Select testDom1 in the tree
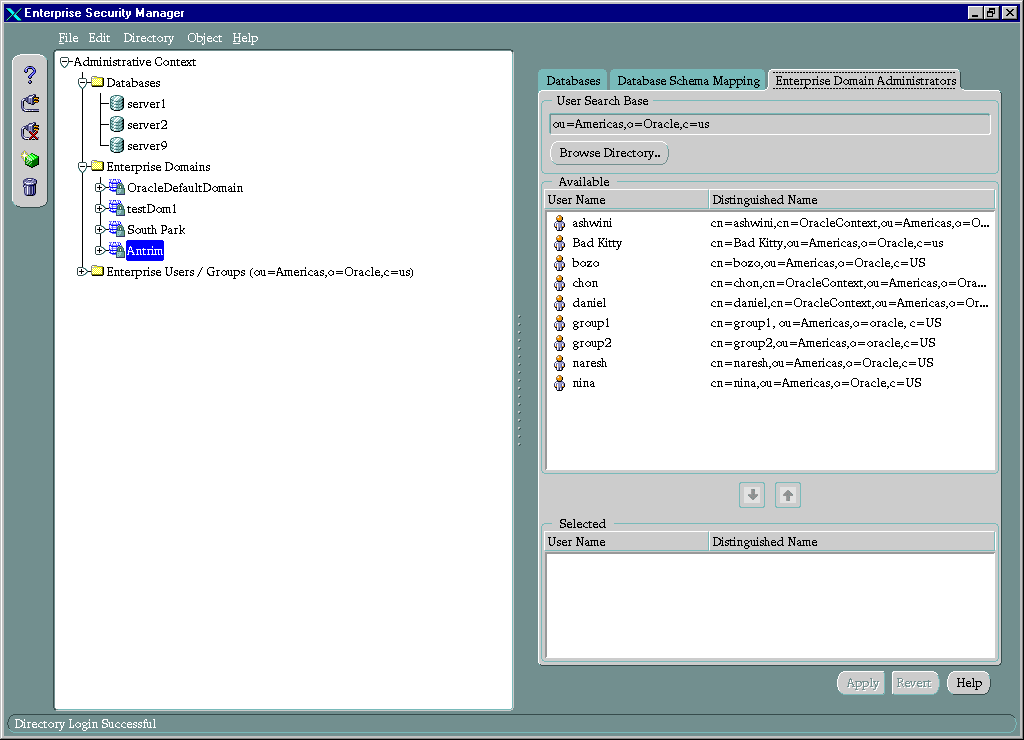The width and height of the screenshot is (1024, 740). click(x=151, y=209)
